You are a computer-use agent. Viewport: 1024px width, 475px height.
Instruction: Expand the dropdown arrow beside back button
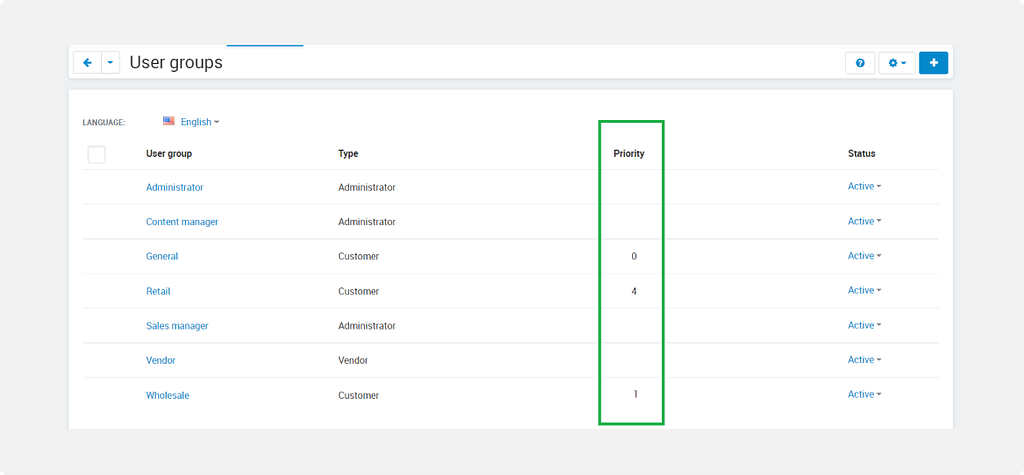click(x=110, y=63)
